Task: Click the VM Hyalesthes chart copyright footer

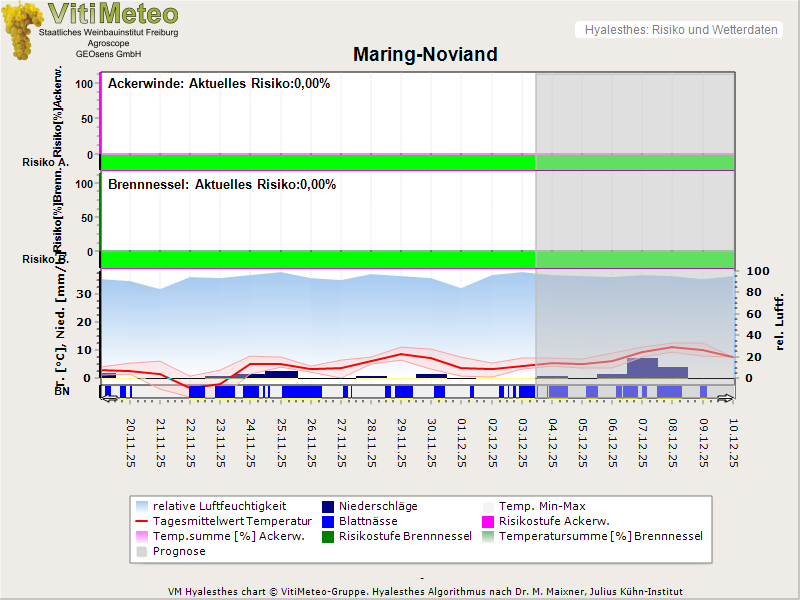Action: pos(425,592)
